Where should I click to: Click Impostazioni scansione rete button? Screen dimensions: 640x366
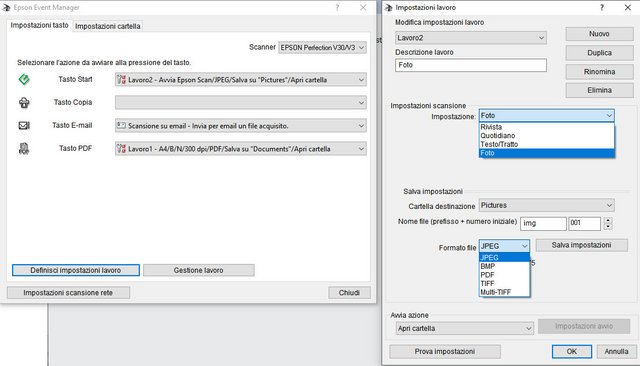coord(68,293)
